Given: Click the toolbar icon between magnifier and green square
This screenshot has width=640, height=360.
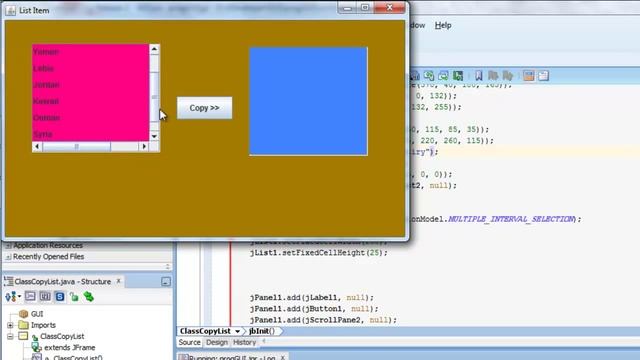Looking at the screenshot, I should (x=443, y=76).
